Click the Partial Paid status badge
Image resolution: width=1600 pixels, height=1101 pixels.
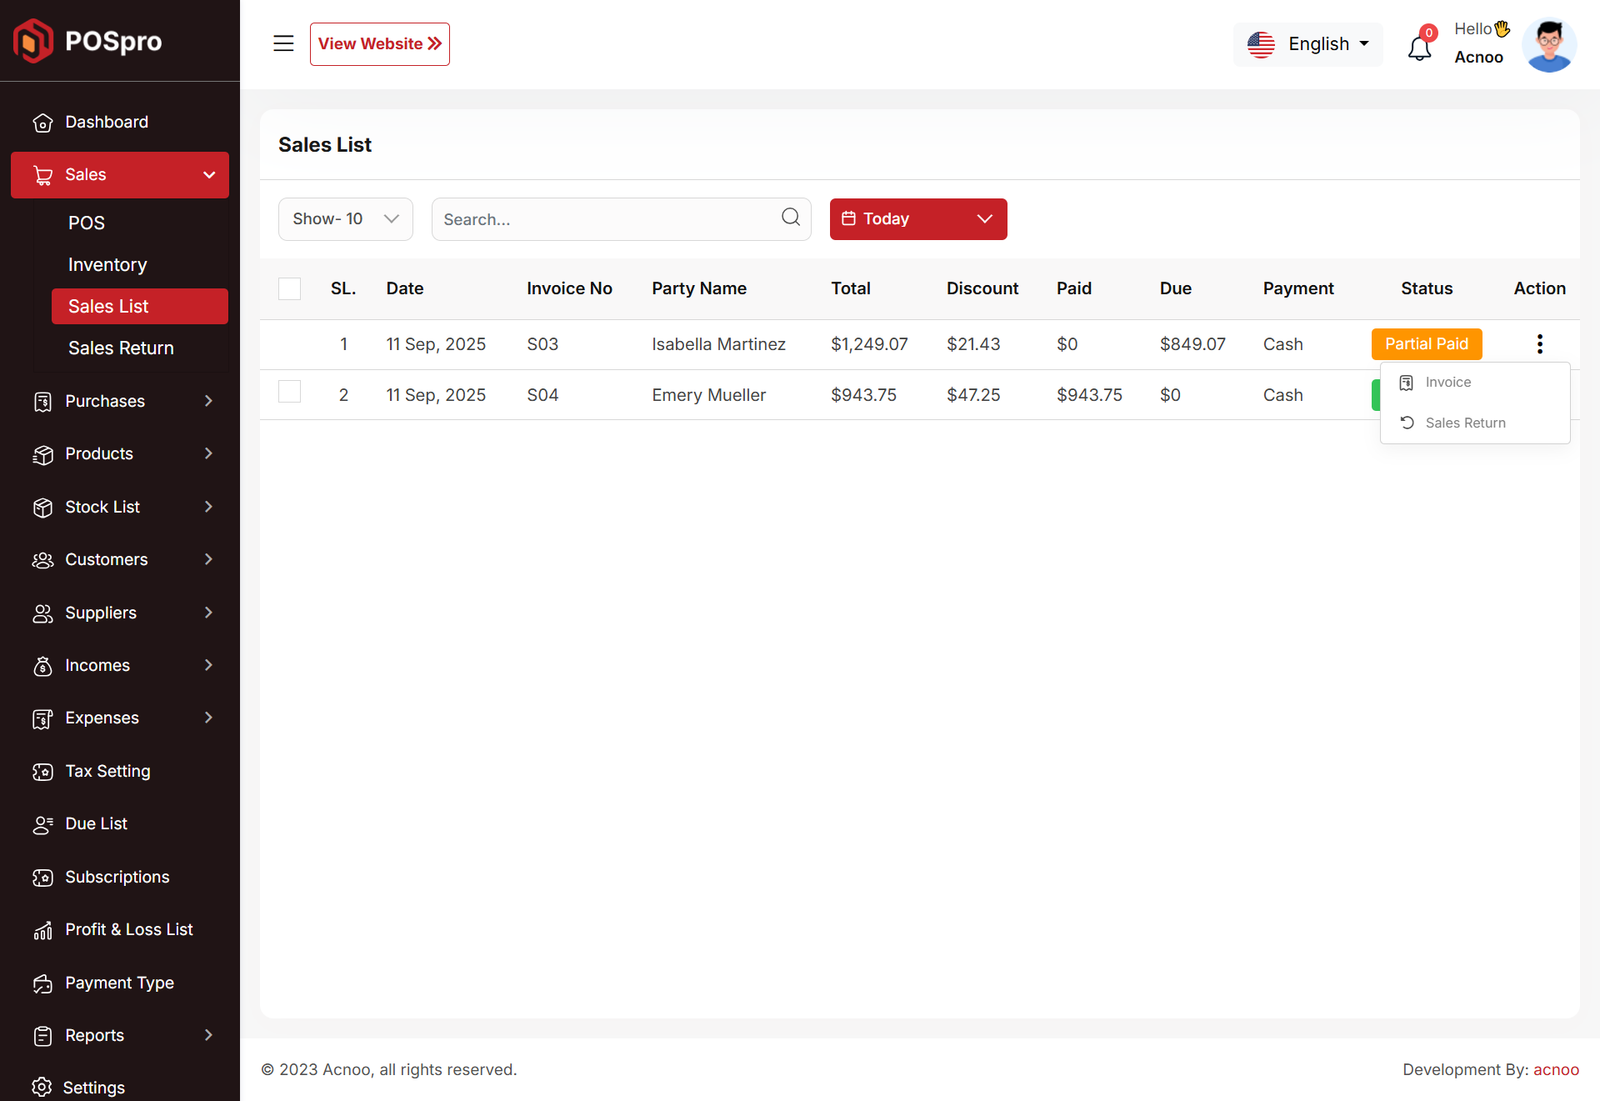[x=1426, y=344]
